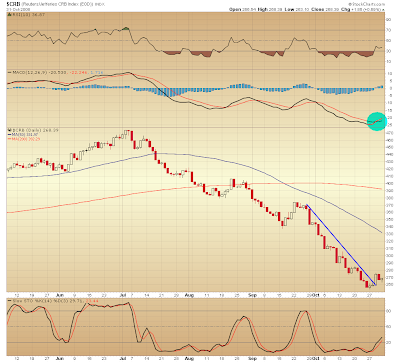
Task: Click the Close value in the header
Action: [x=333, y=10]
